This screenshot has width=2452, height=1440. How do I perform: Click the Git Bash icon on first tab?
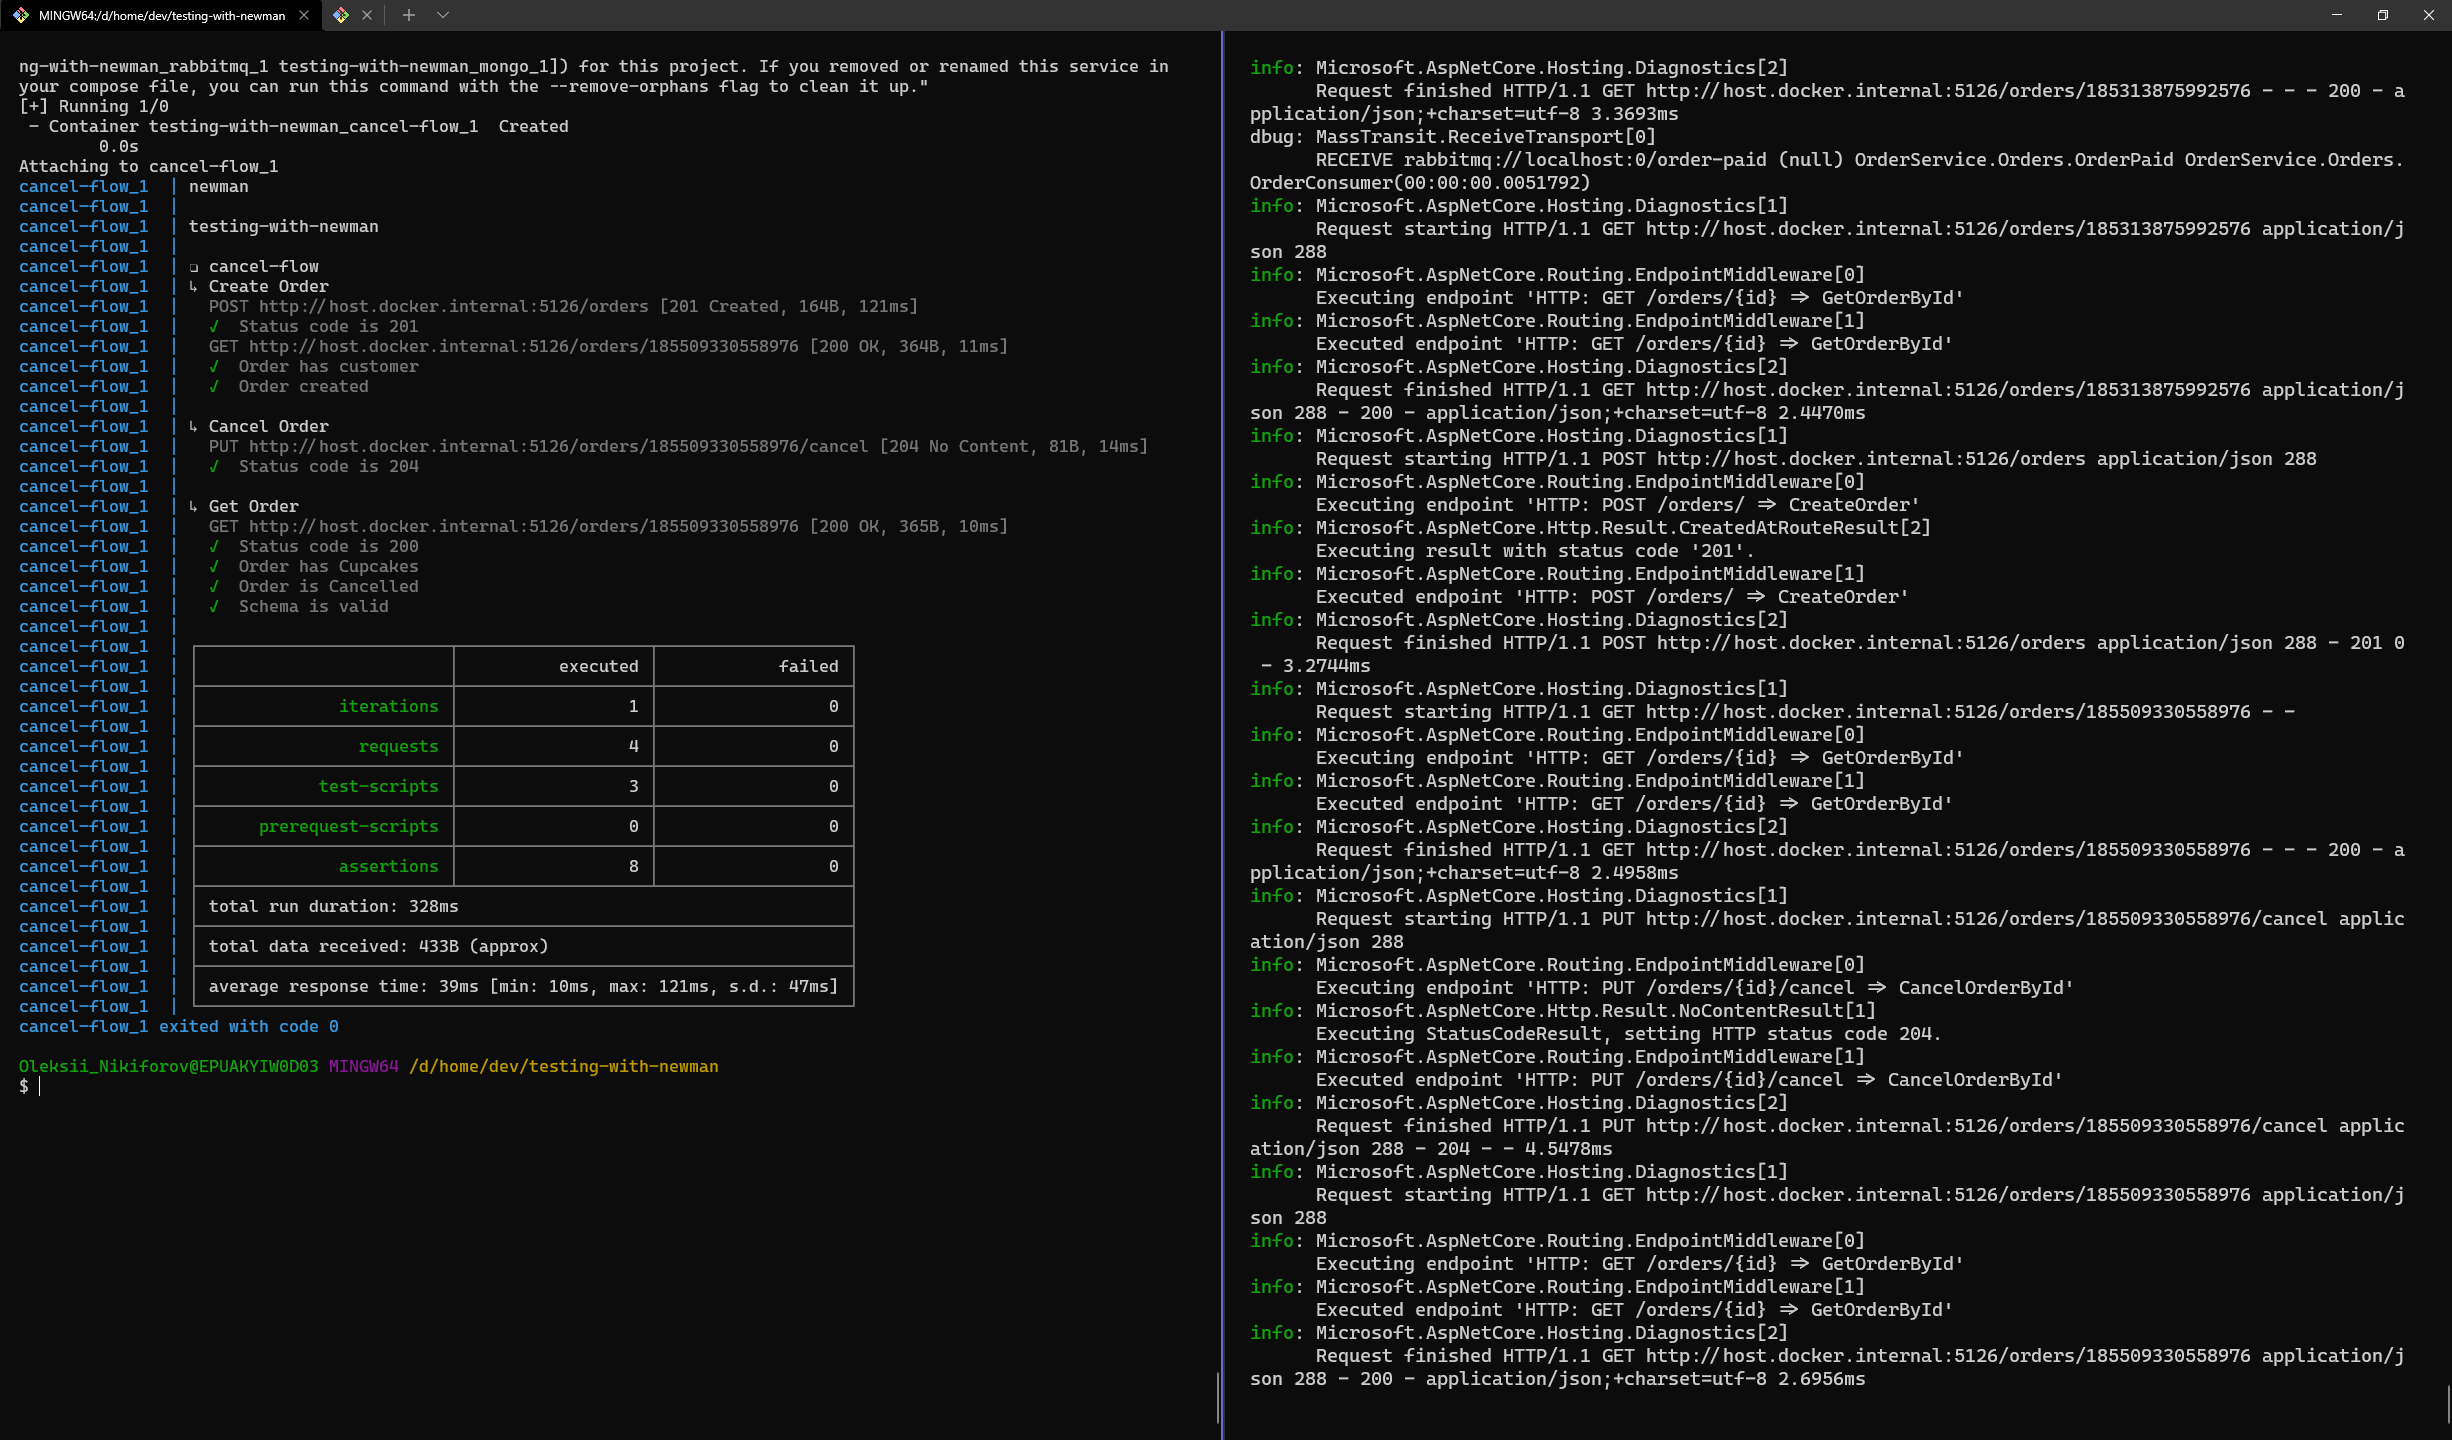21,15
